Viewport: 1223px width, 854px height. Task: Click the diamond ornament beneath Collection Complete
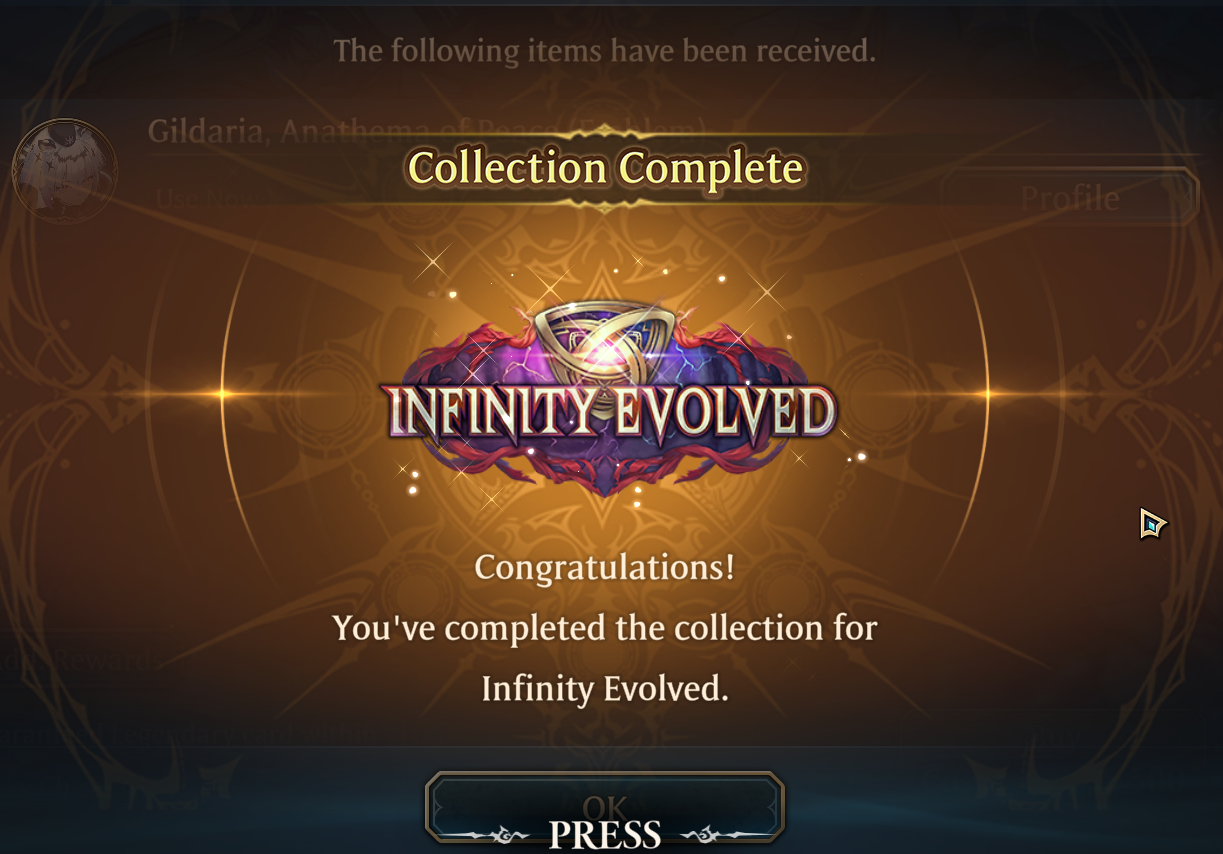(604, 205)
